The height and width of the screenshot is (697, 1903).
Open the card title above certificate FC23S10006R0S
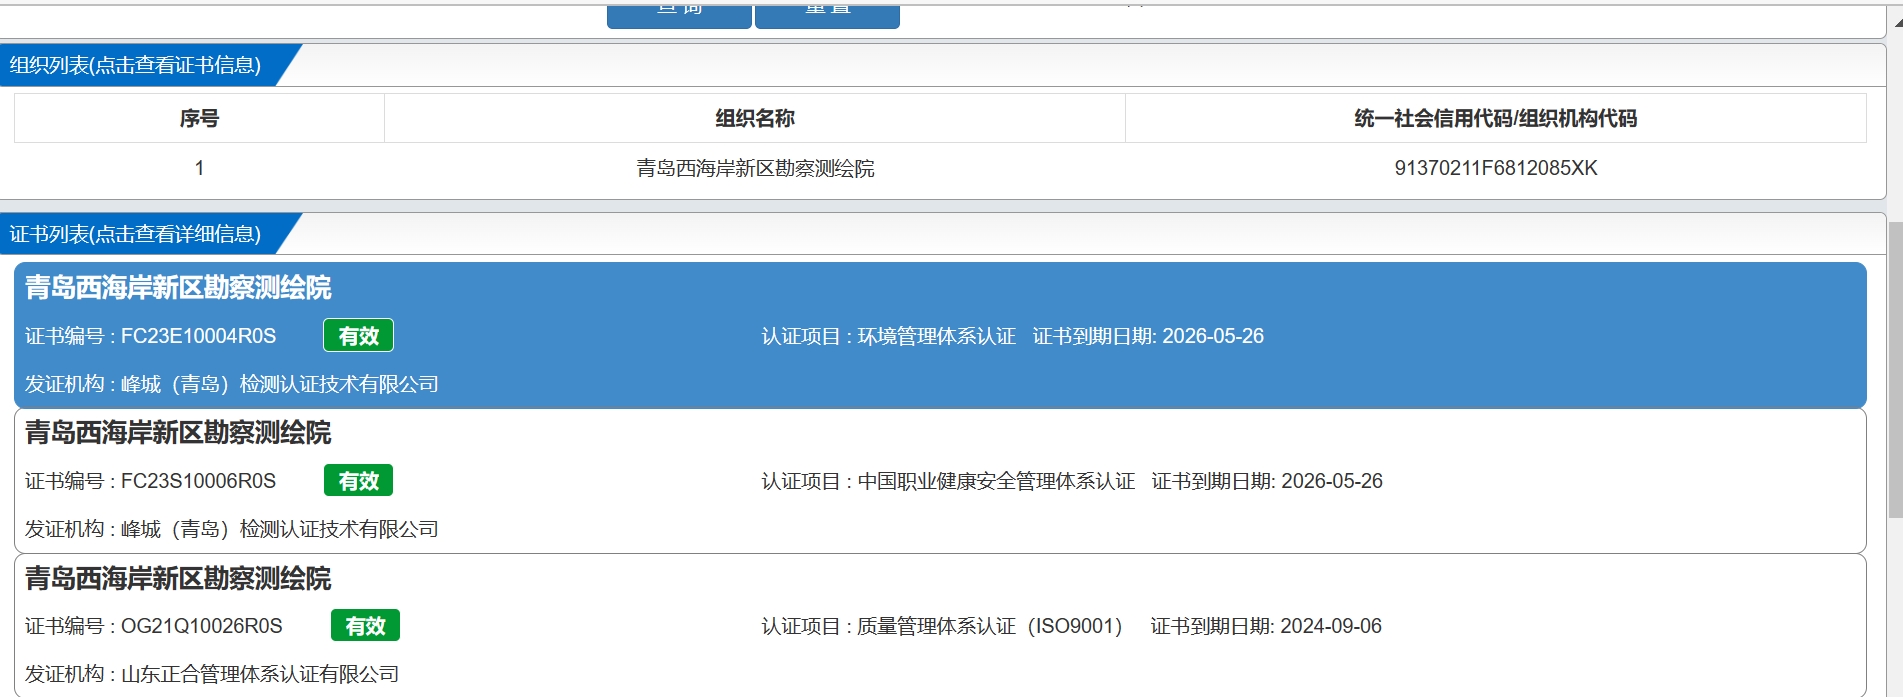click(178, 433)
